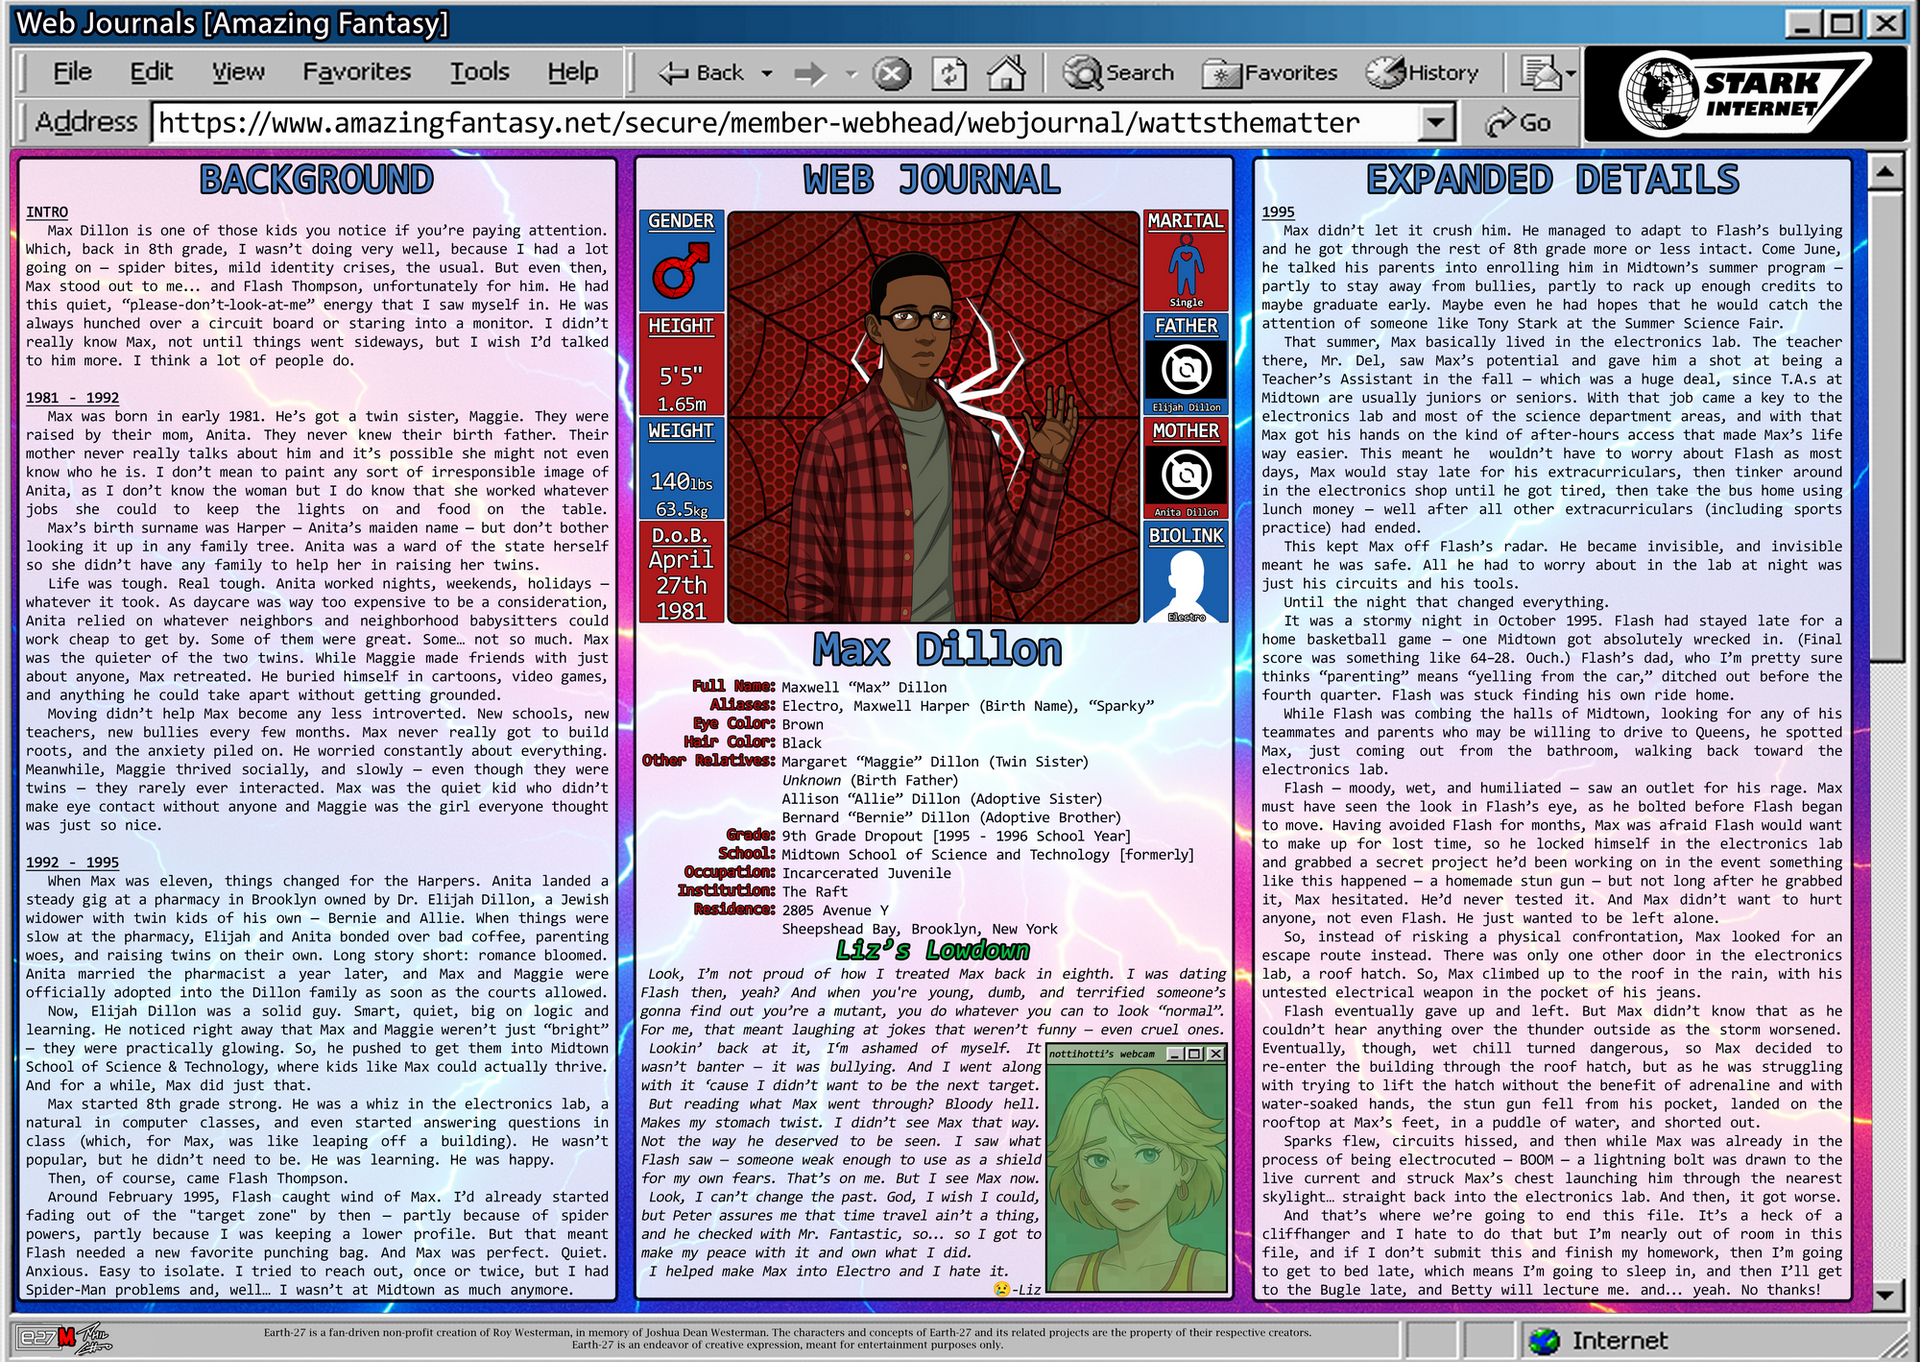
Task: Open the File menu
Action: click(72, 72)
